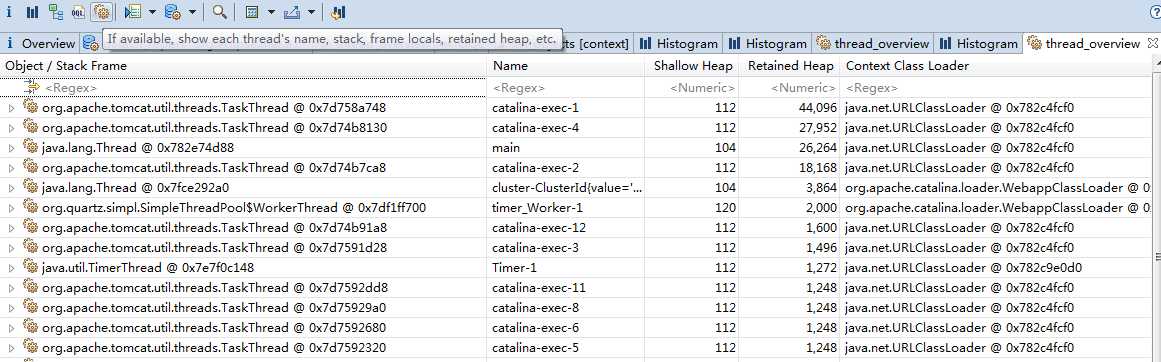Expand the quartz timer_Worker-1 WorkerThread row
Screen dimensions: 1161x362
coord(11,208)
